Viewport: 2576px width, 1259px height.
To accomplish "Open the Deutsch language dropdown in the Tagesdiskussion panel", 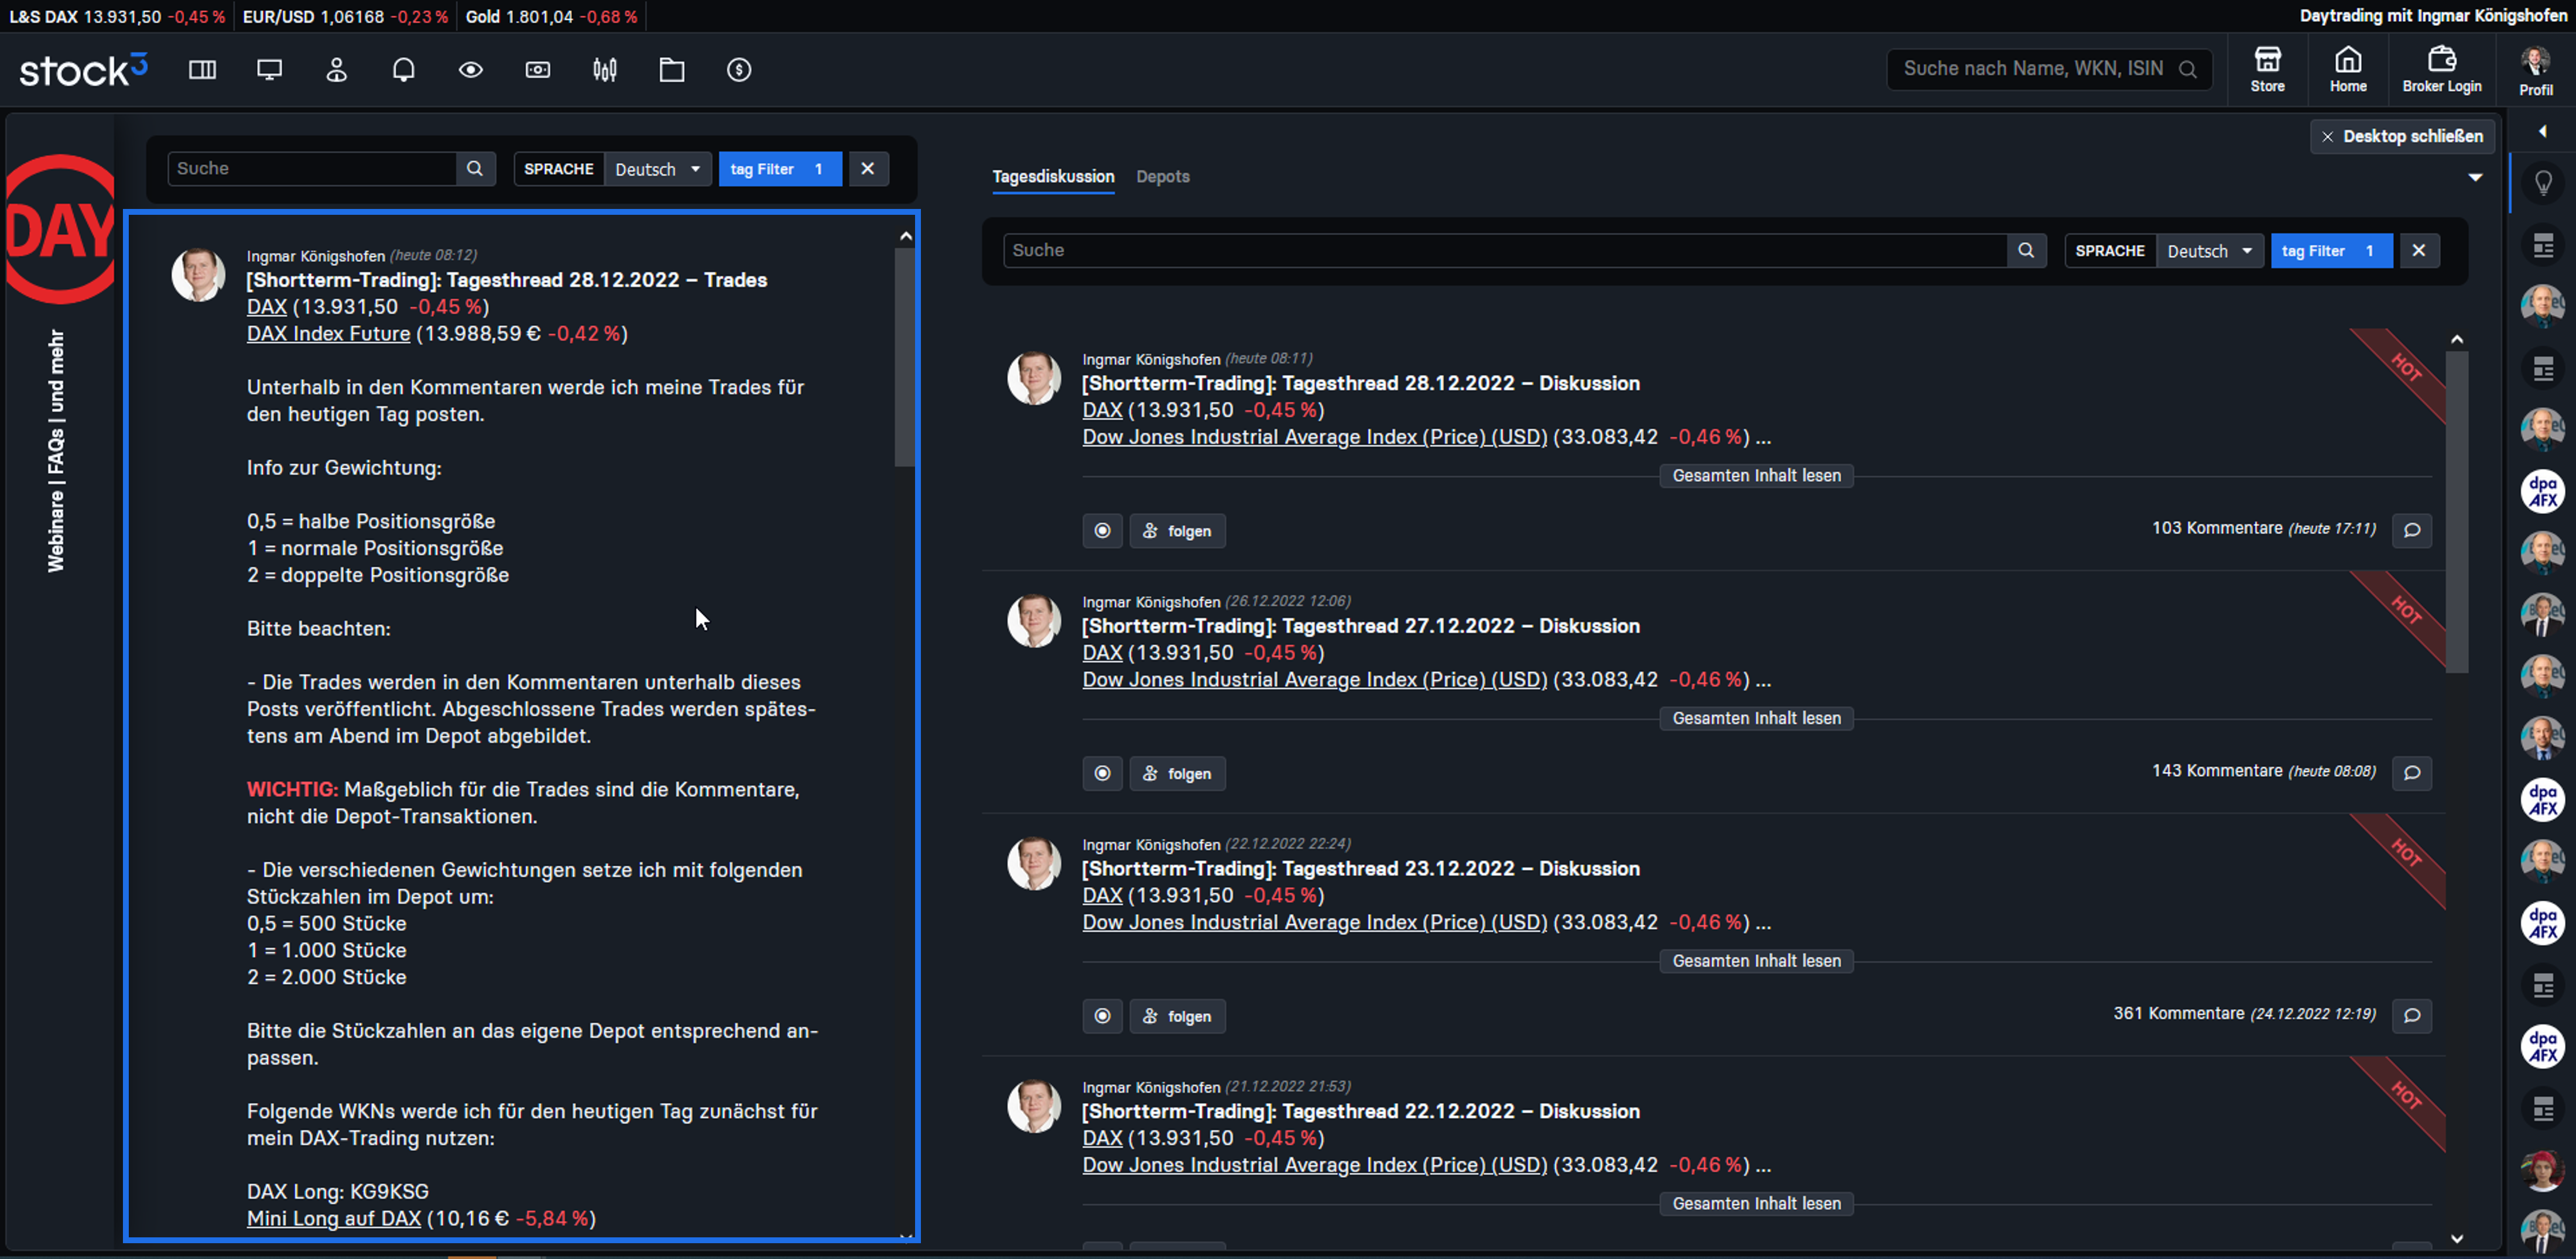I will [x=2209, y=251].
